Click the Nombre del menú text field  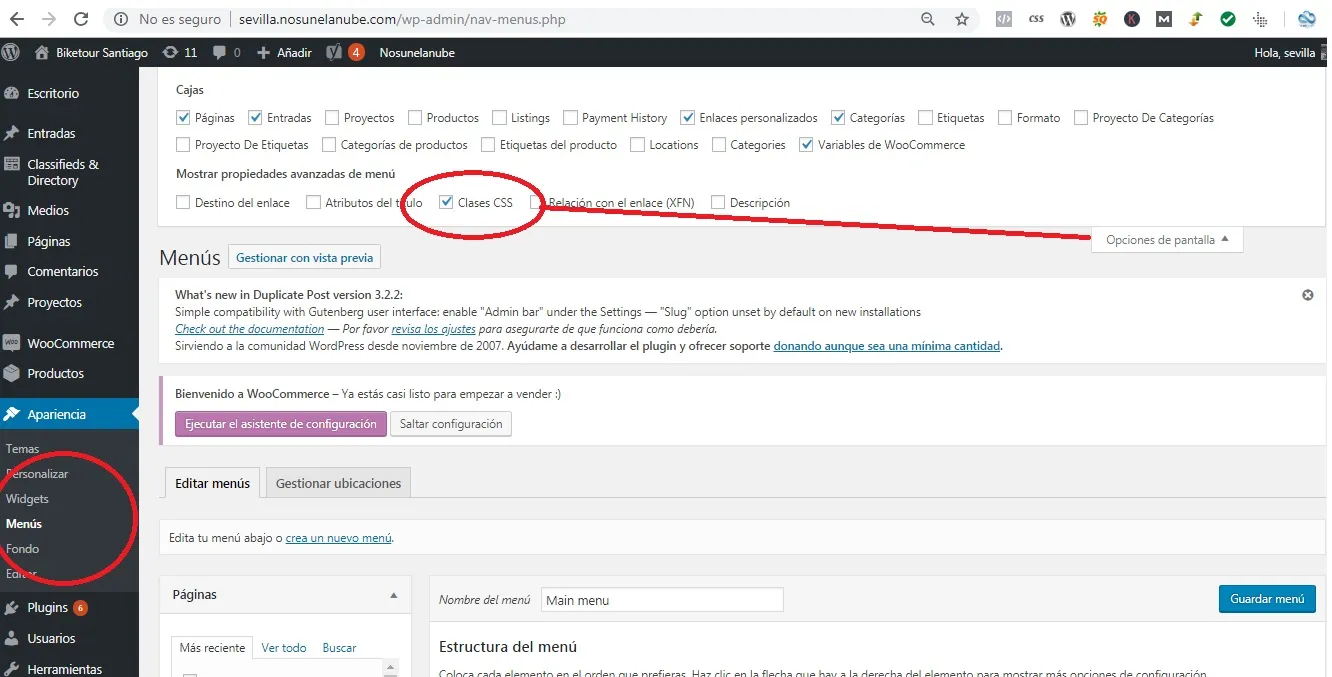click(662, 600)
